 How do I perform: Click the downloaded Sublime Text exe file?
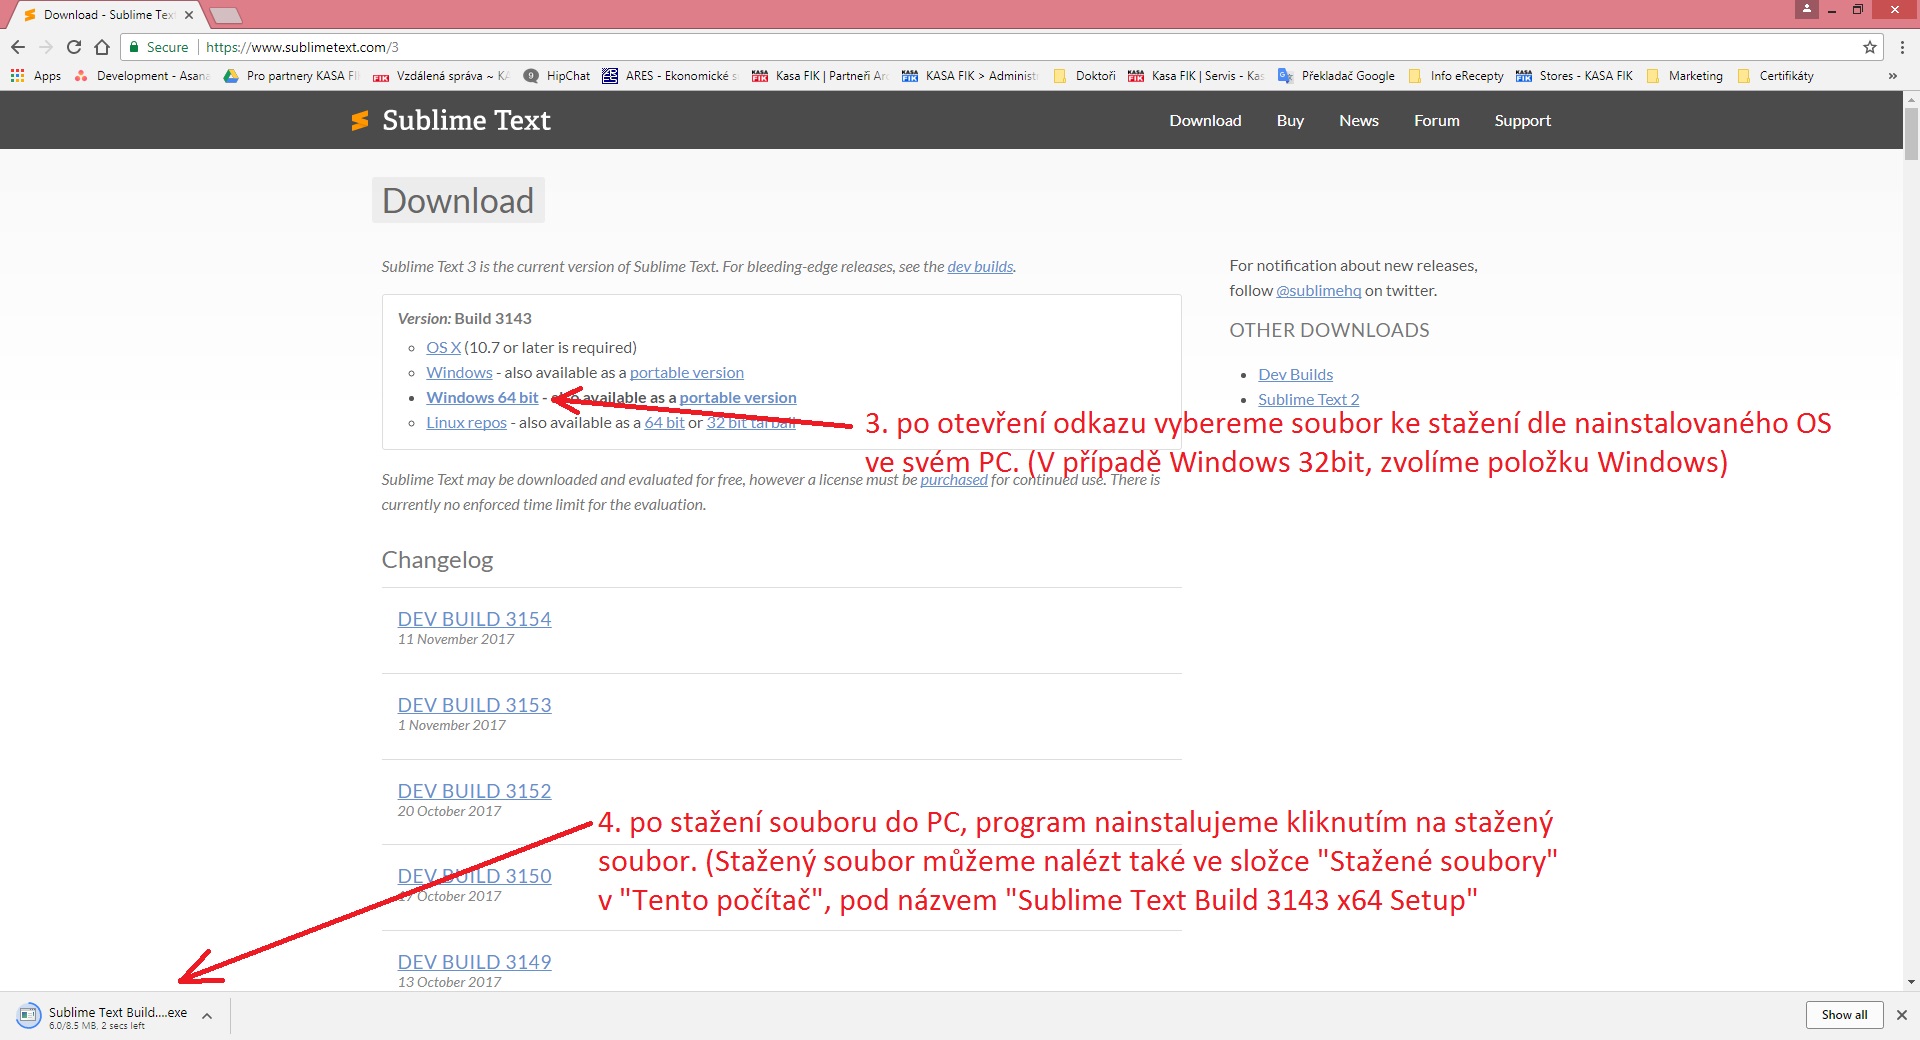(x=106, y=1016)
